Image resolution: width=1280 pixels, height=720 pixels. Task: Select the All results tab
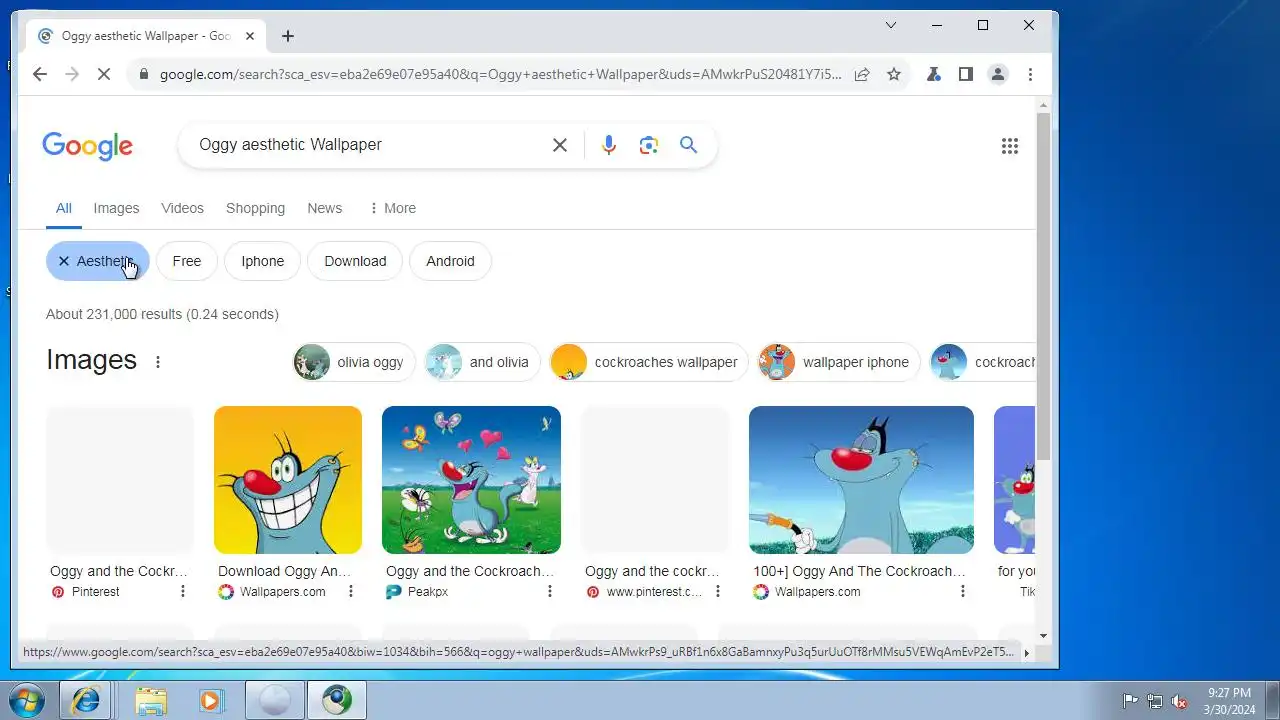click(63, 208)
